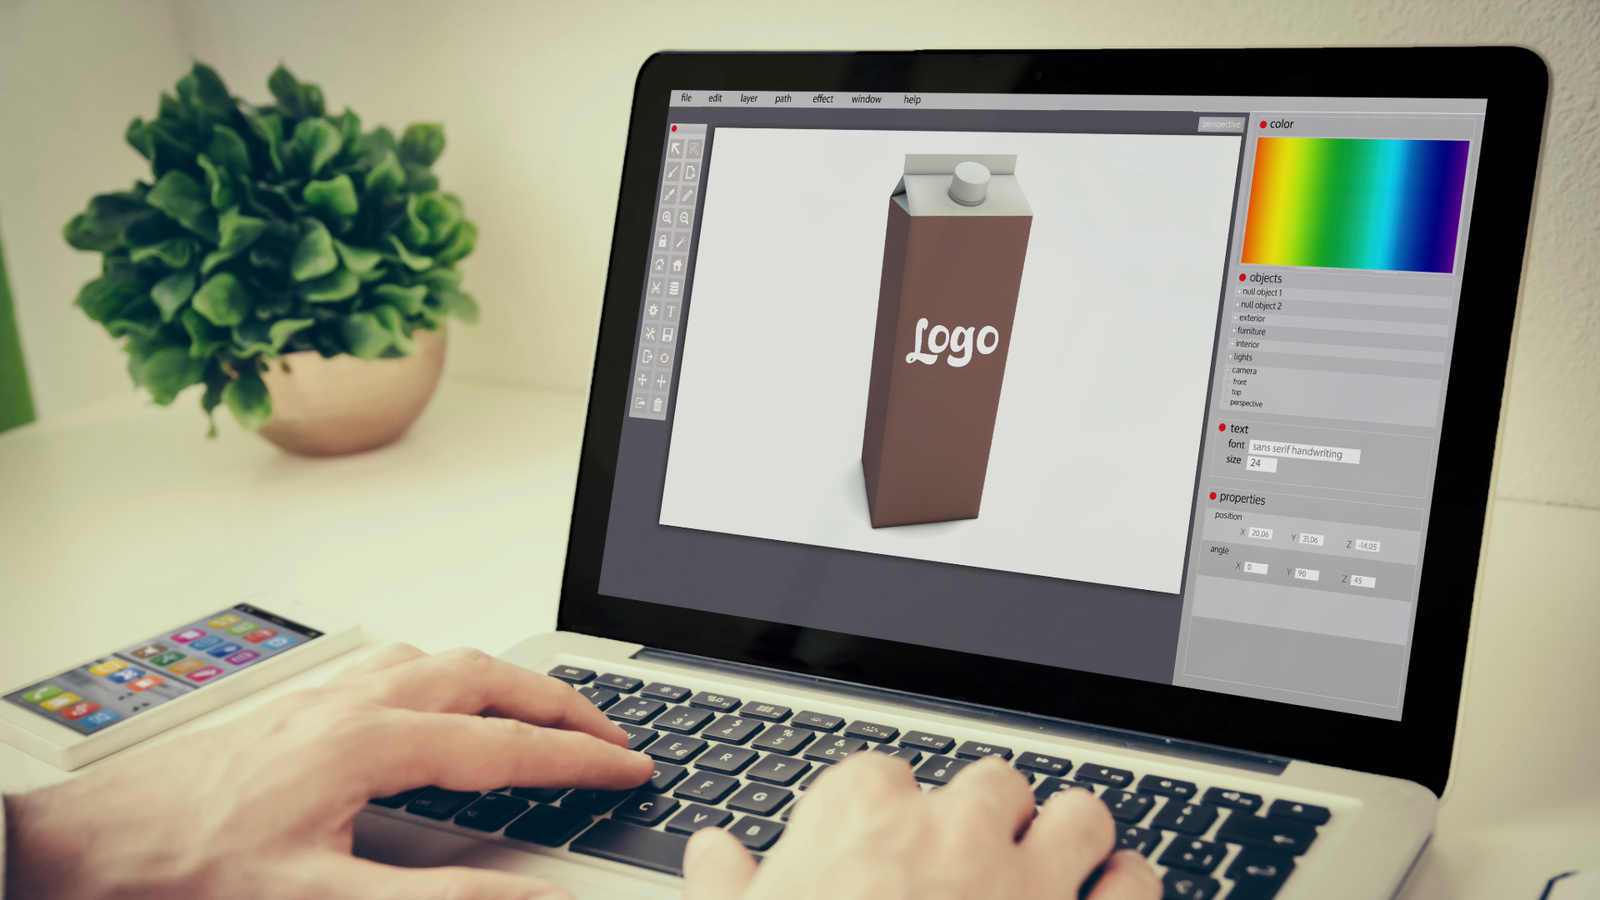Click the floppy disk save icon
1600x900 pixels.
(x=667, y=334)
